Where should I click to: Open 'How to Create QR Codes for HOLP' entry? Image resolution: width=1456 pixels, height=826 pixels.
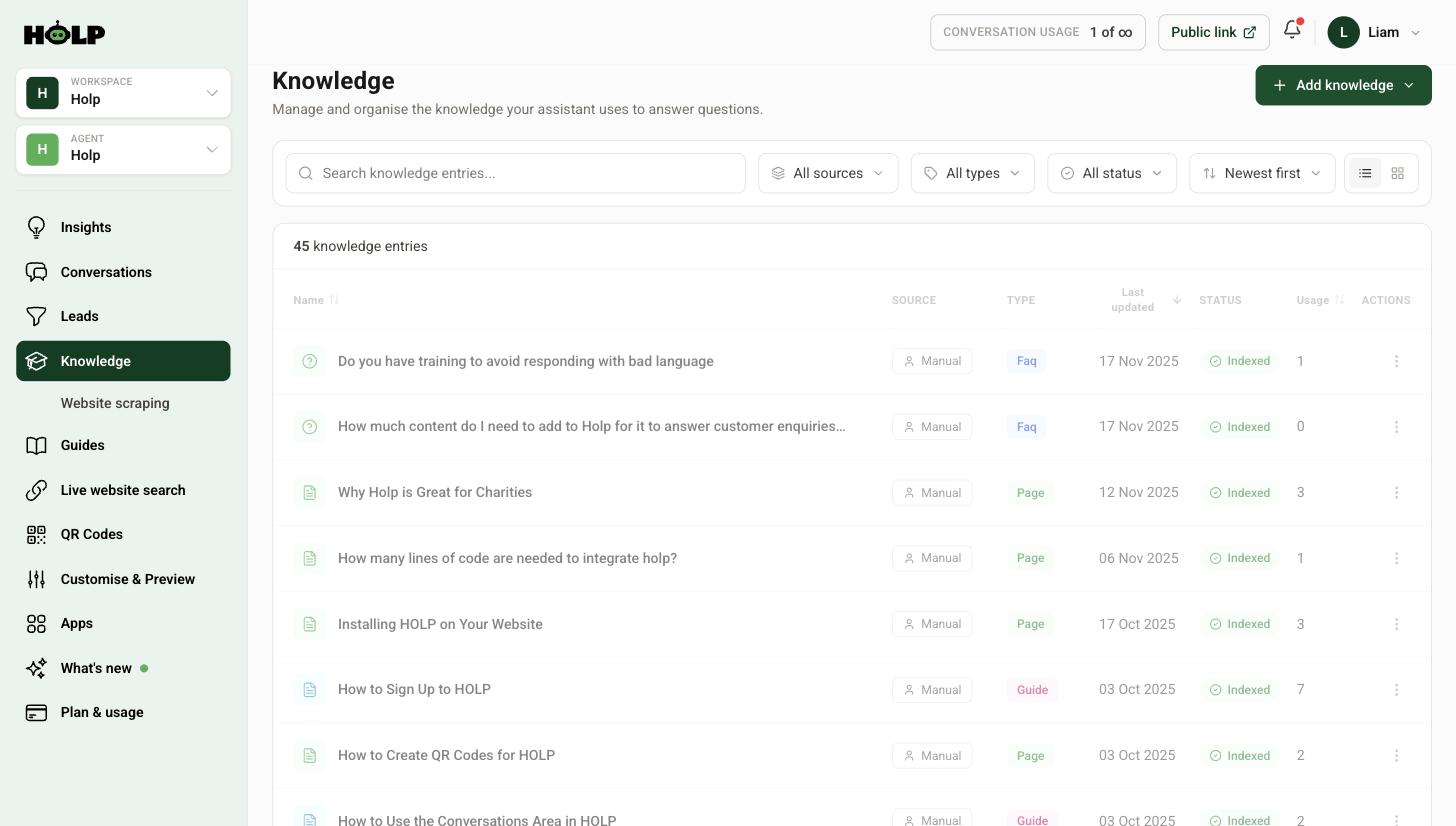(x=446, y=755)
